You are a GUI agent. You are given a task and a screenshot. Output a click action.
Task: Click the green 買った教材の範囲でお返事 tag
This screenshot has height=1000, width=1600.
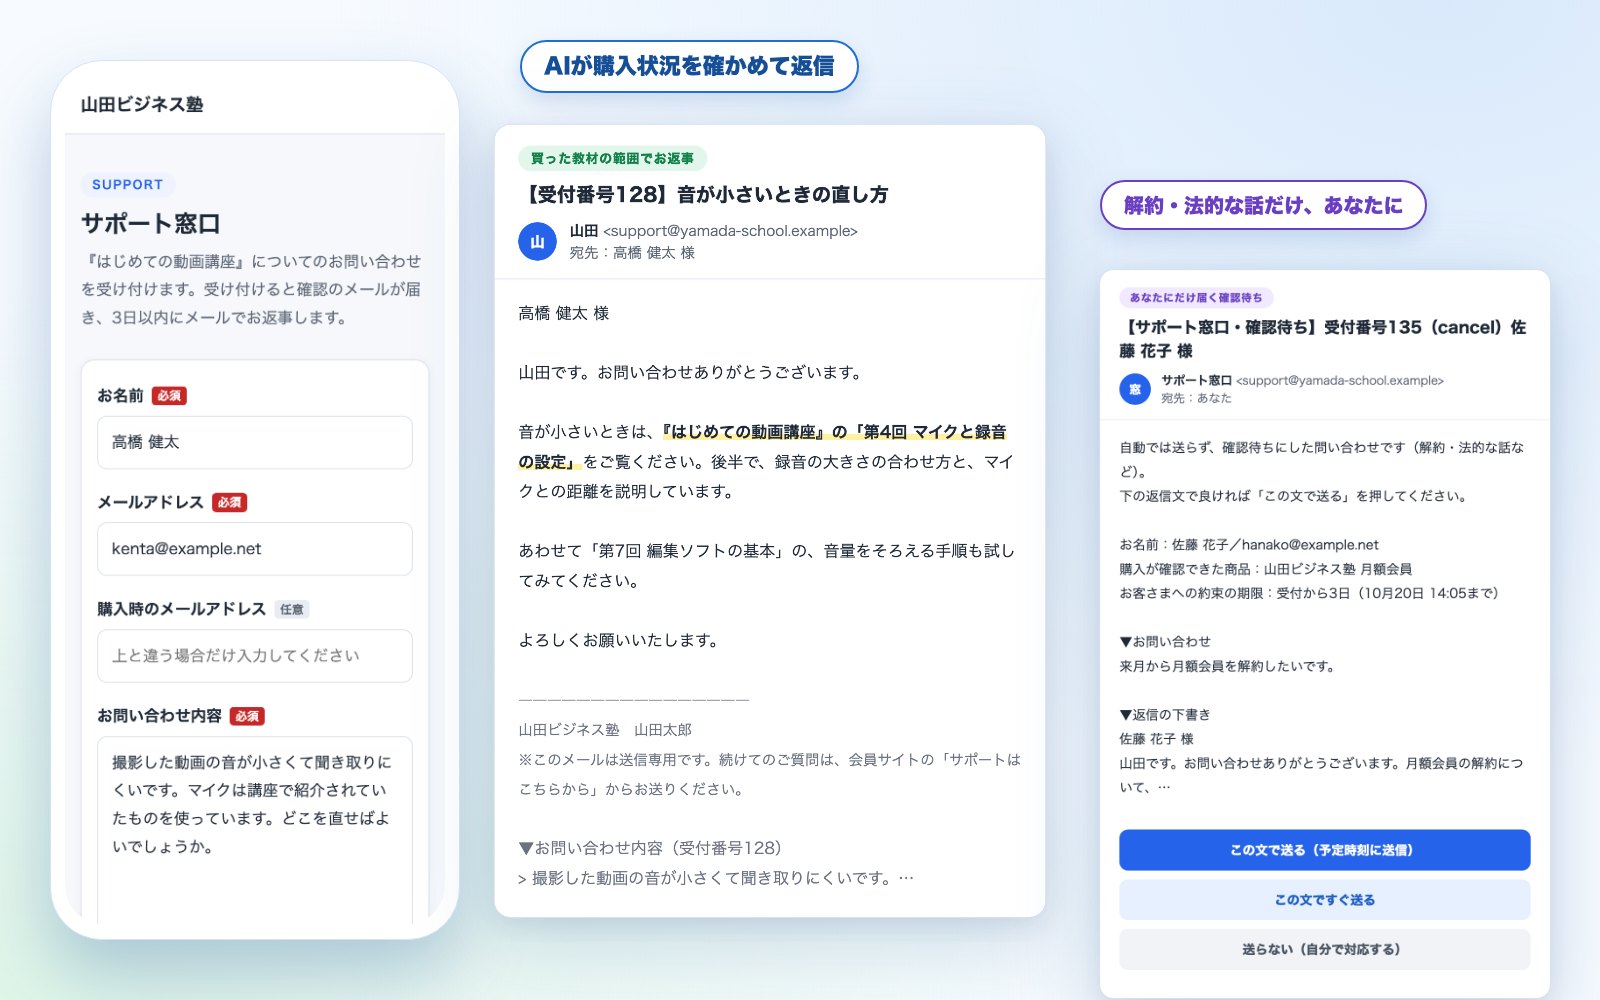click(612, 158)
